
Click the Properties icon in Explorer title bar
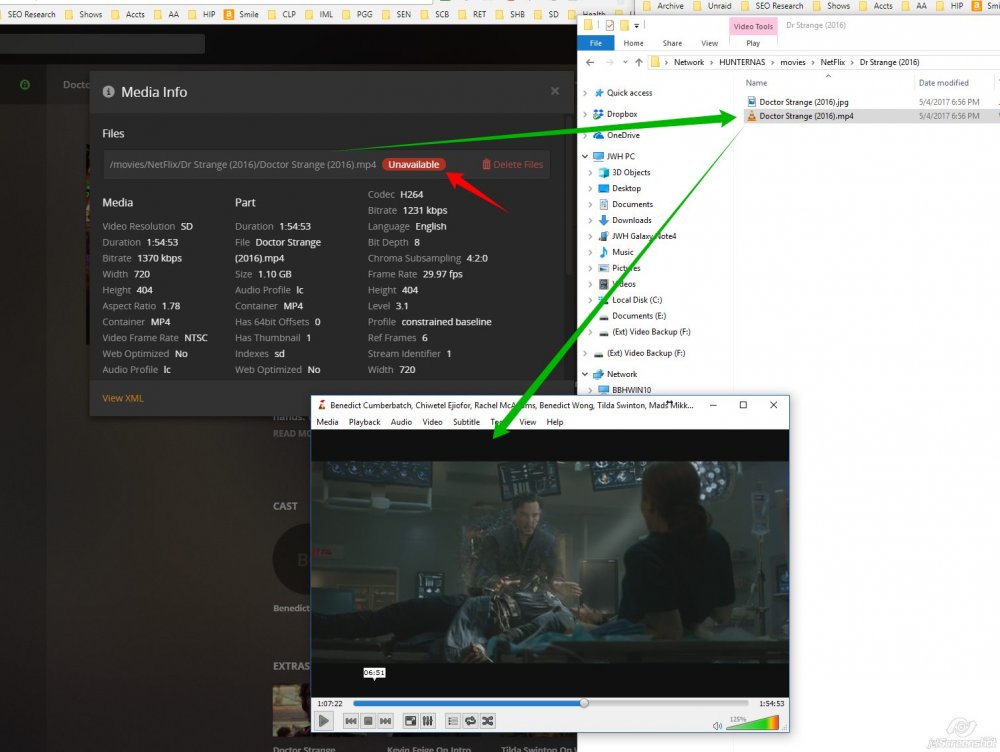[610, 26]
